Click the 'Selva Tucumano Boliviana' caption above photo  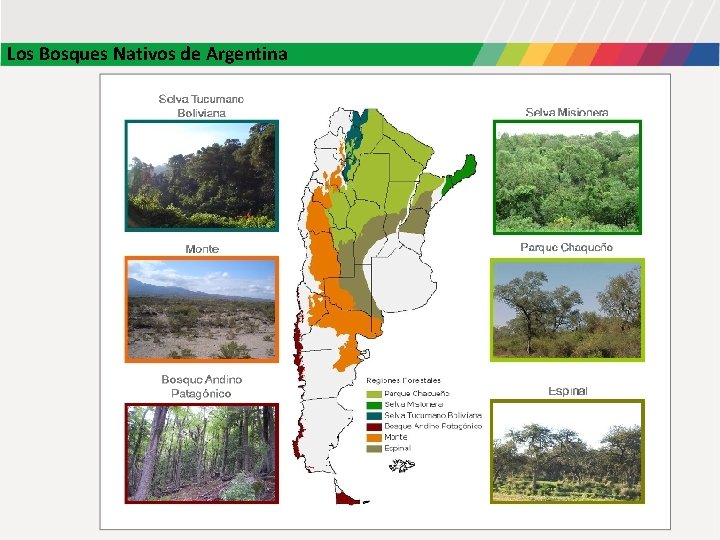tap(202, 106)
